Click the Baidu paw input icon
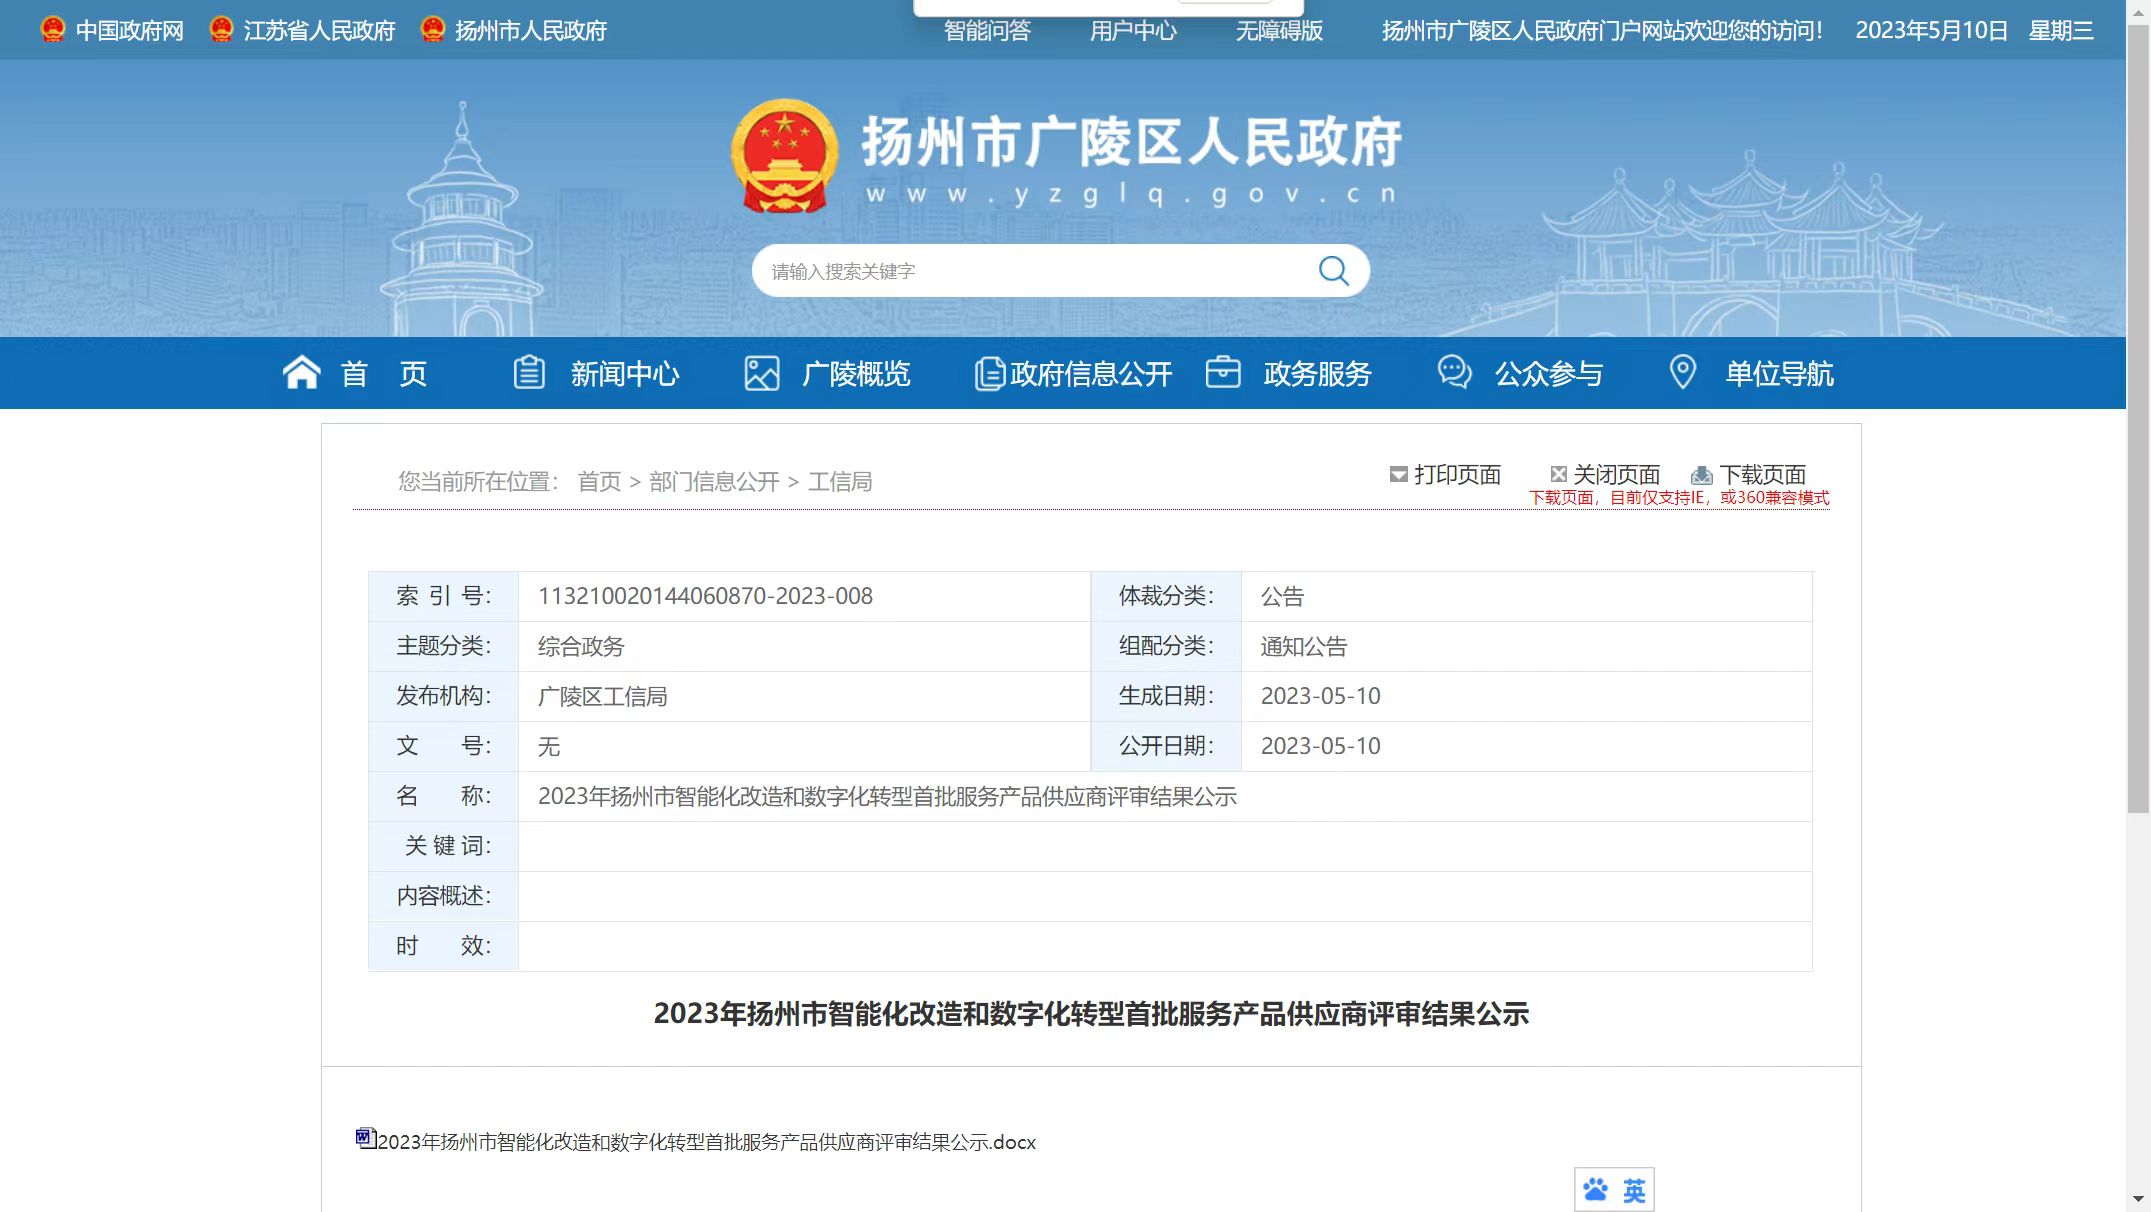 pyautogui.click(x=1595, y=1190)
